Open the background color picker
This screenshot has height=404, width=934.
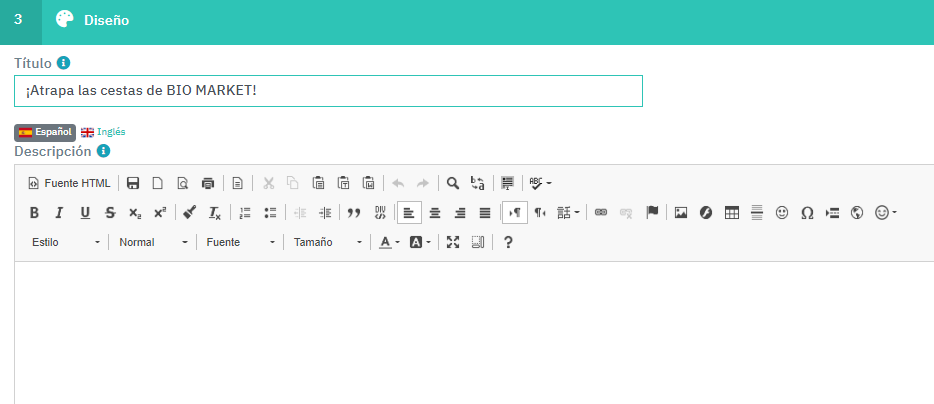click(420, 243)
